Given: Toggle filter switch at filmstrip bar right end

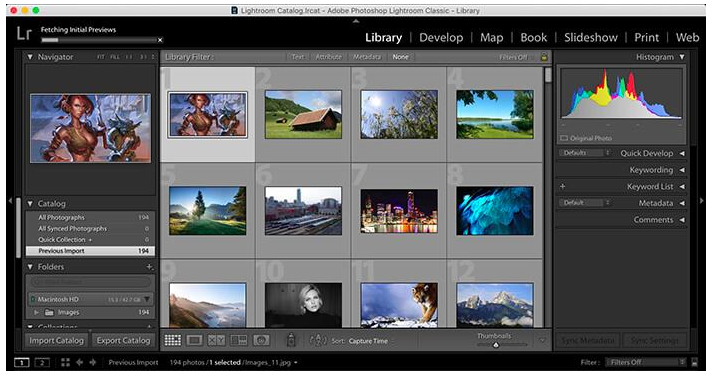Looking at the screenshot, I should tap(694, 362).
